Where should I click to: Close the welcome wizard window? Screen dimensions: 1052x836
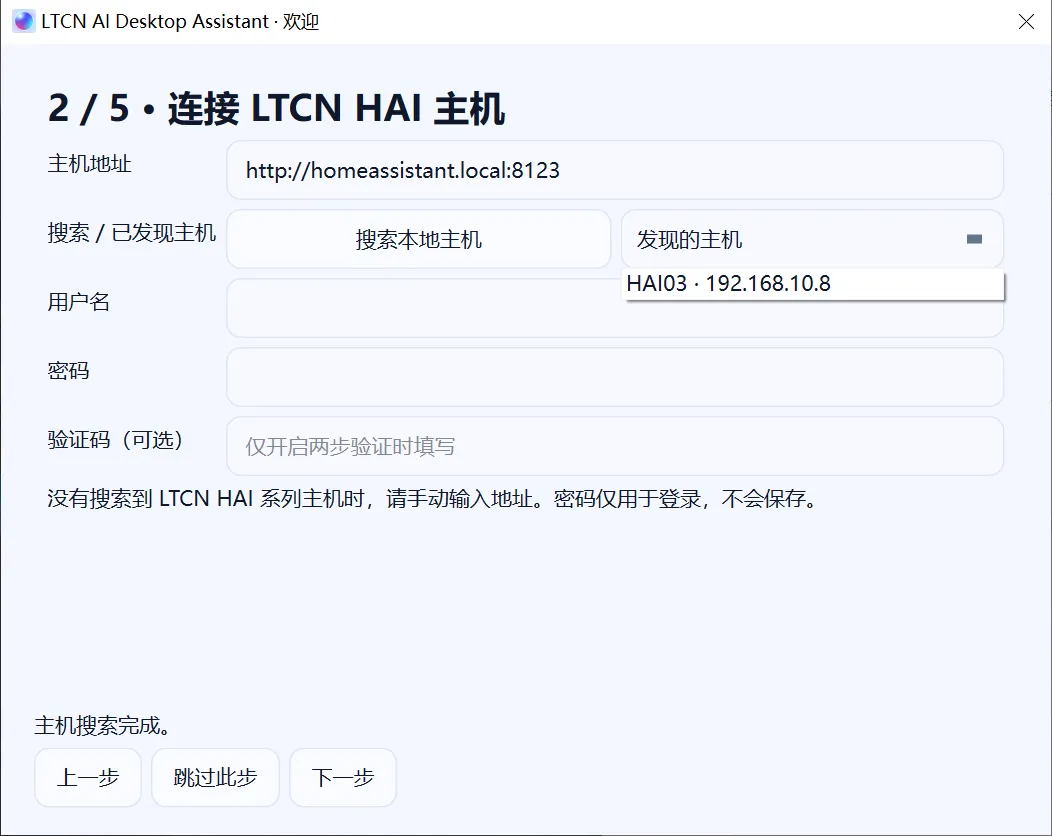[1026, 21]
